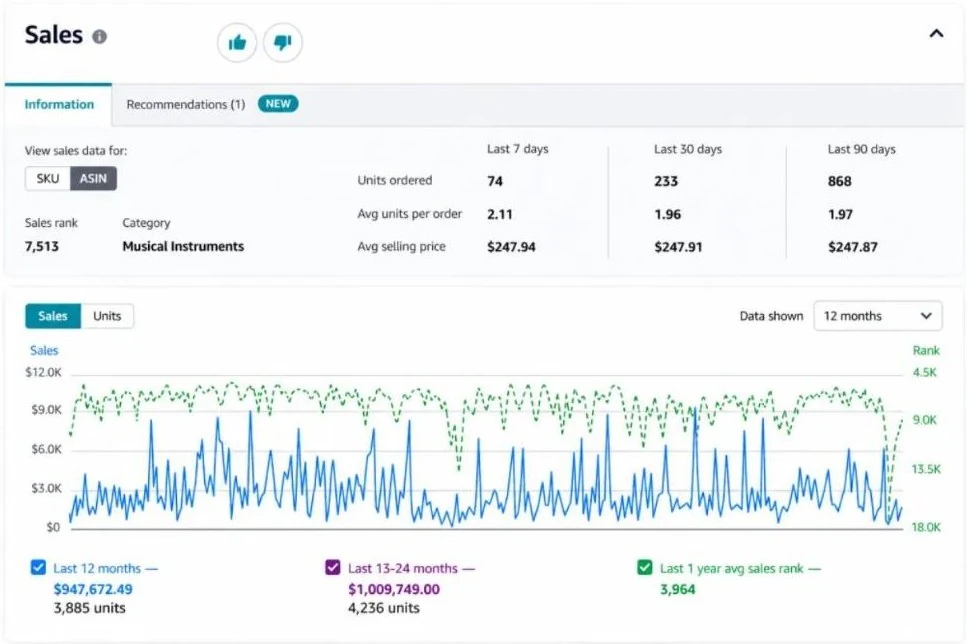
Task: Collapse the Sales panel with the chevron
Action: click(936, 33)
